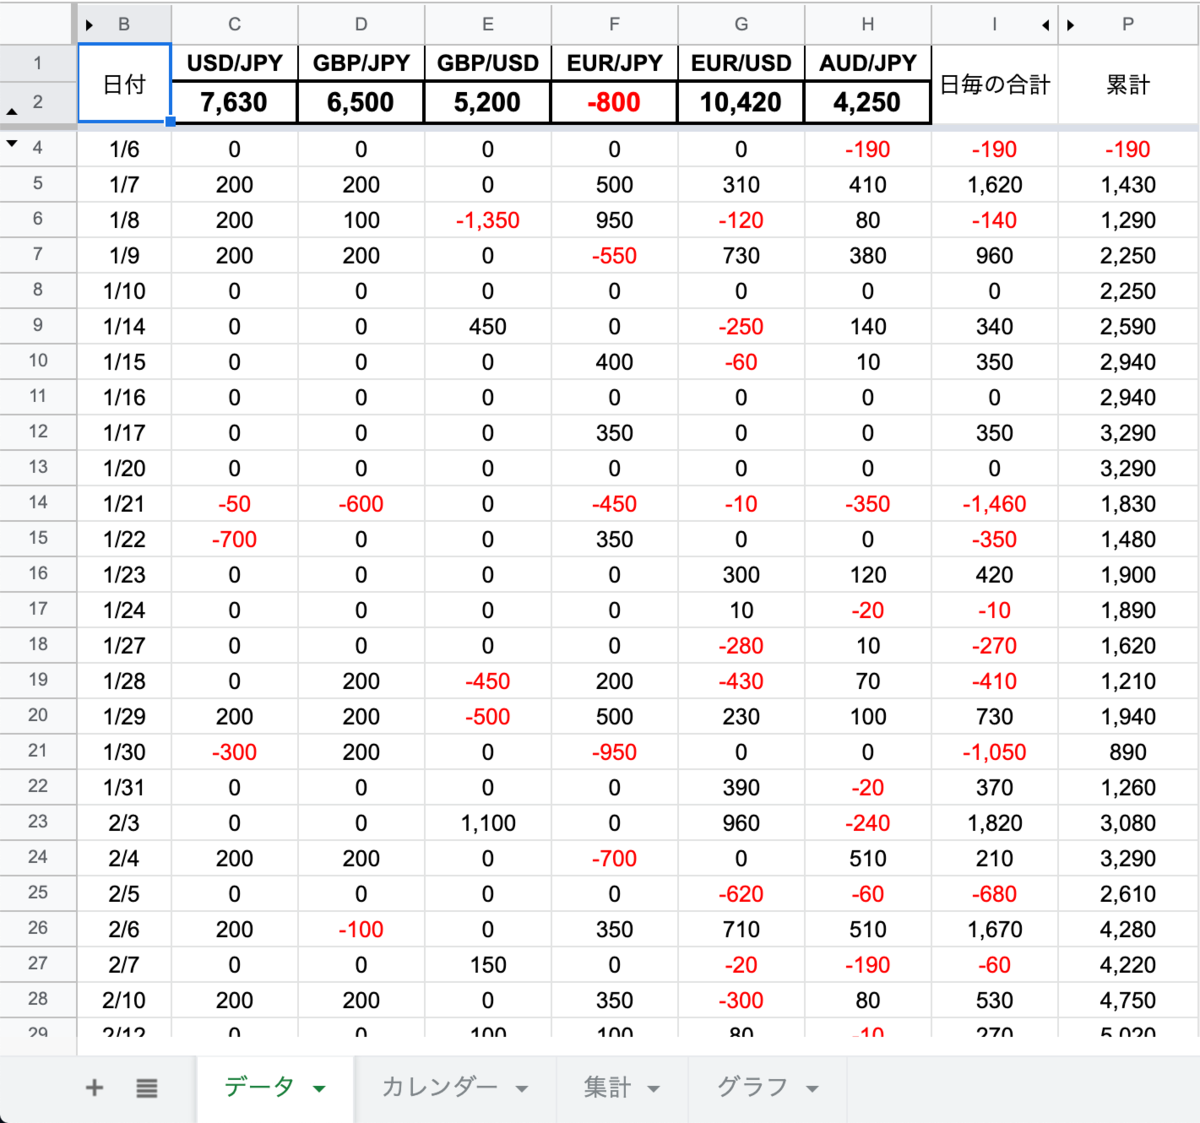Click the USD/JPY header cell
This screenshot has width=1200, height=1123.
(x=234, y=63)
